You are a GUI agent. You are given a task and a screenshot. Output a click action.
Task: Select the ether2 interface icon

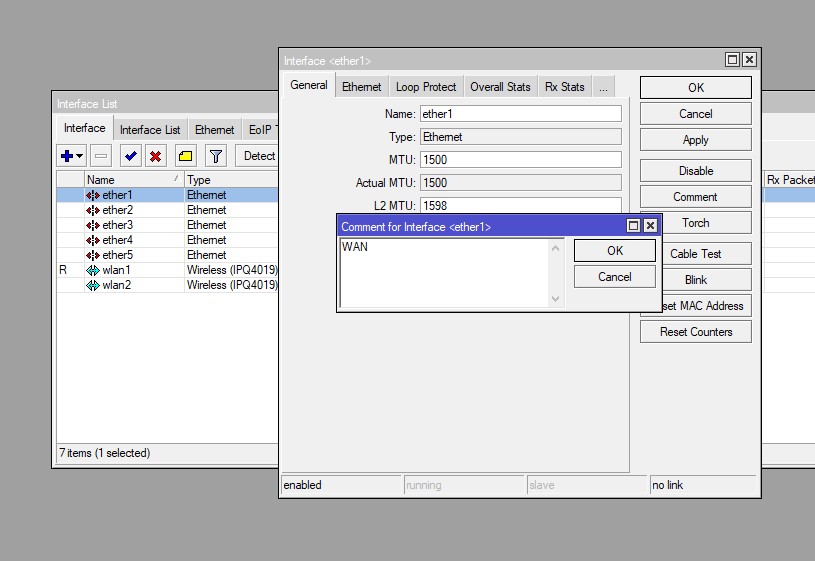click(93, 211)
